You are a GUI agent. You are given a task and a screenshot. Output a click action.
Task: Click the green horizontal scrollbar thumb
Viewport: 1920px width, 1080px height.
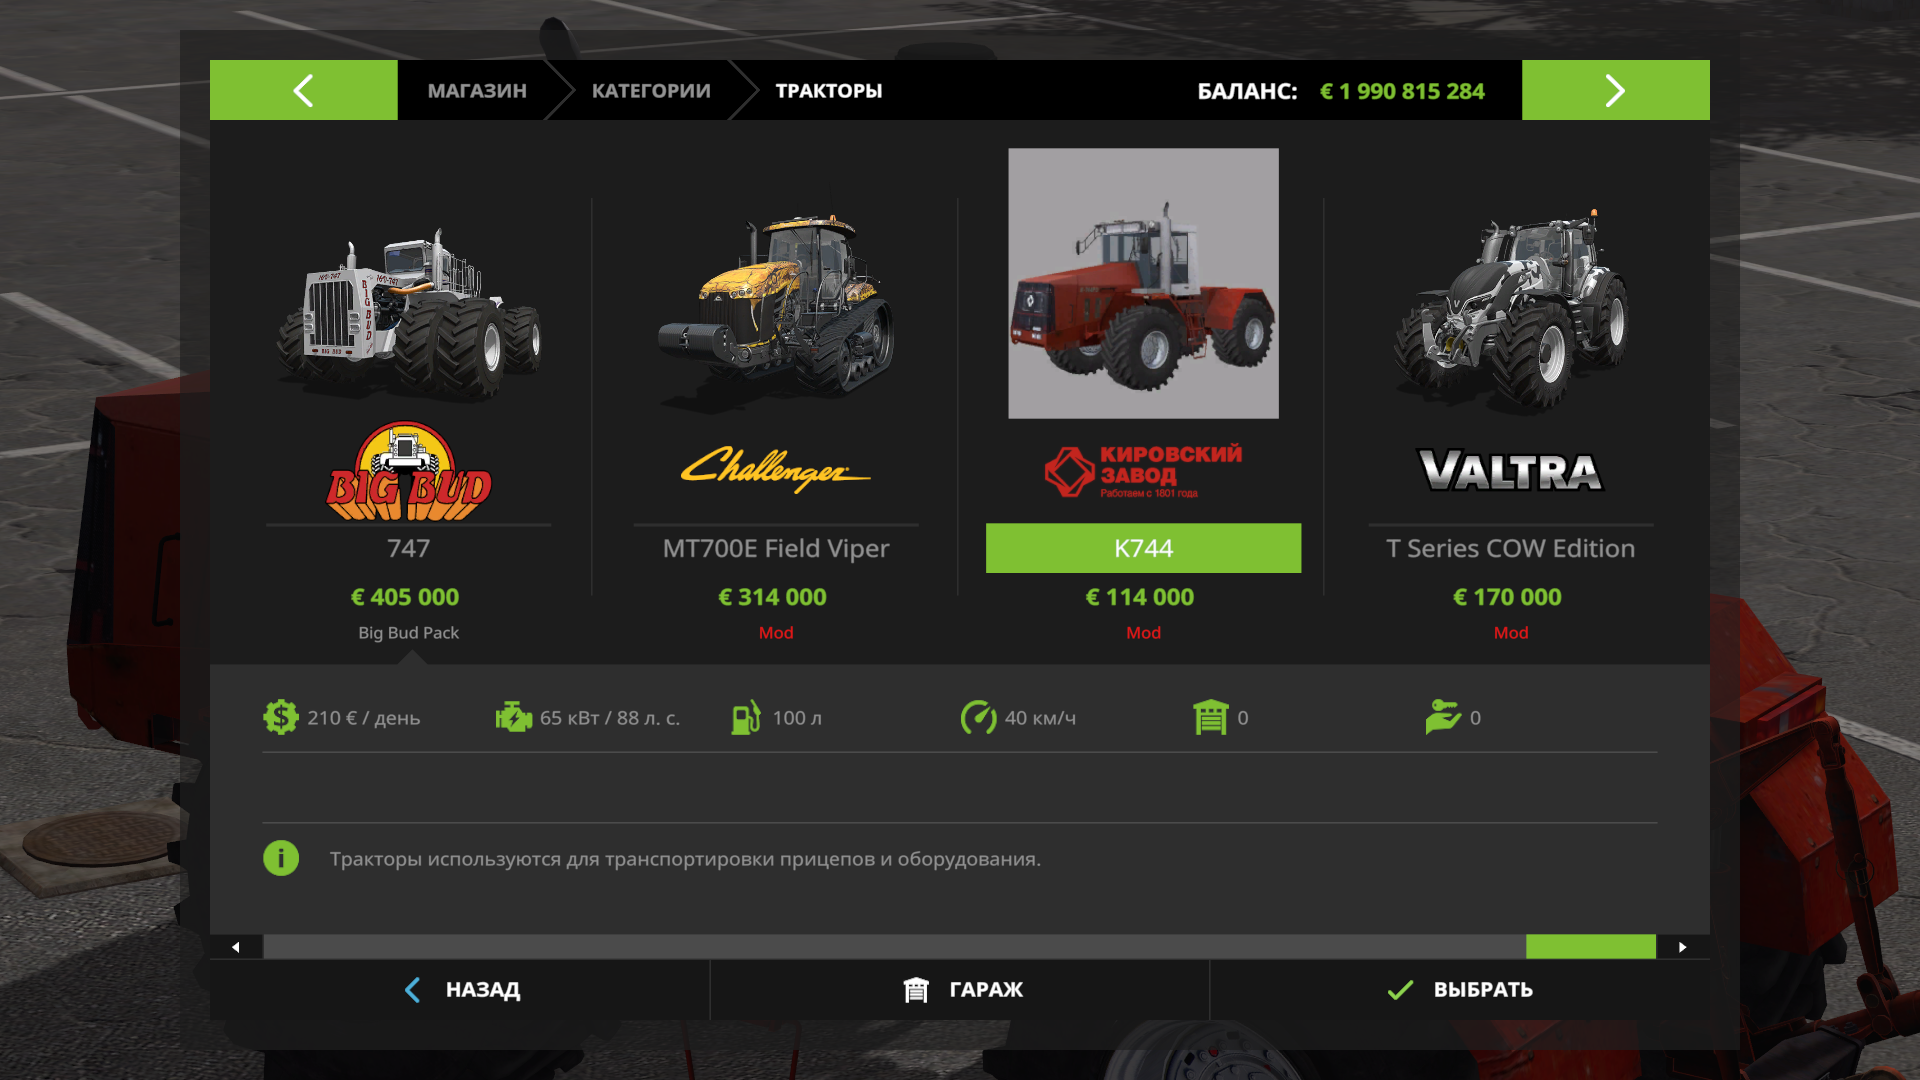click(x=1591, y=947)
